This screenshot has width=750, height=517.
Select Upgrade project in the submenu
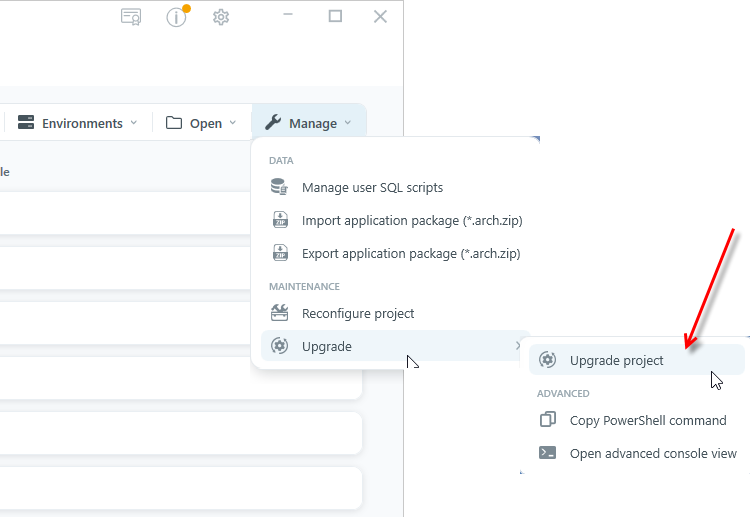636,360
